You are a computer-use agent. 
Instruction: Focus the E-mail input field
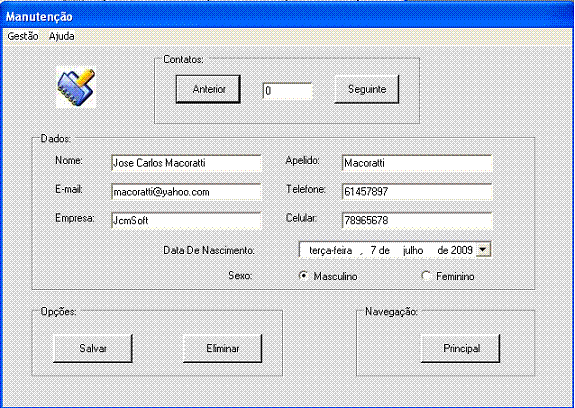point(186,191)
